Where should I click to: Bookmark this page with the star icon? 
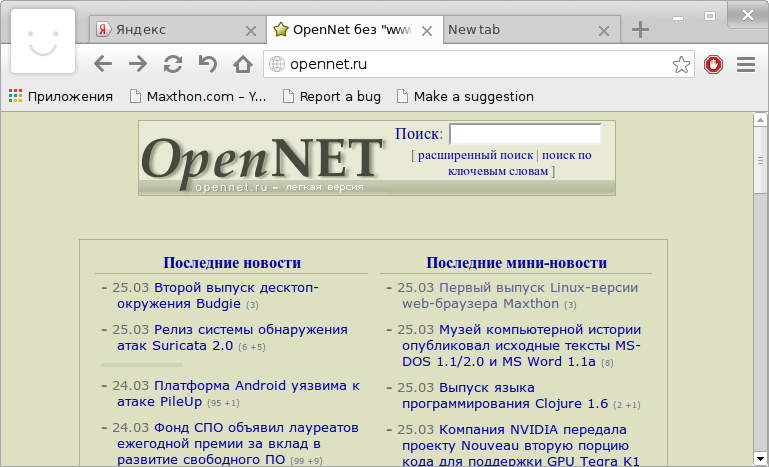coord(681,64)
